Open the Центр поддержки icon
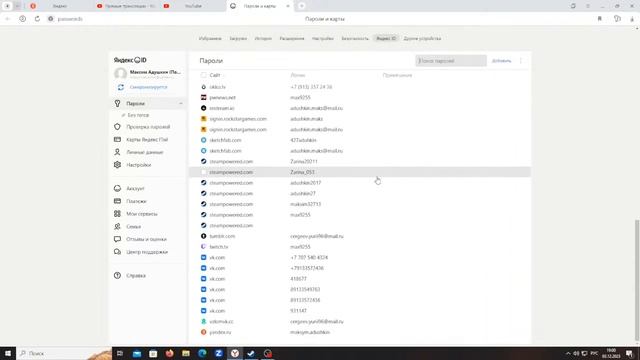The width and height of the screenshot is (640, 360). click(x=118, y=252)
